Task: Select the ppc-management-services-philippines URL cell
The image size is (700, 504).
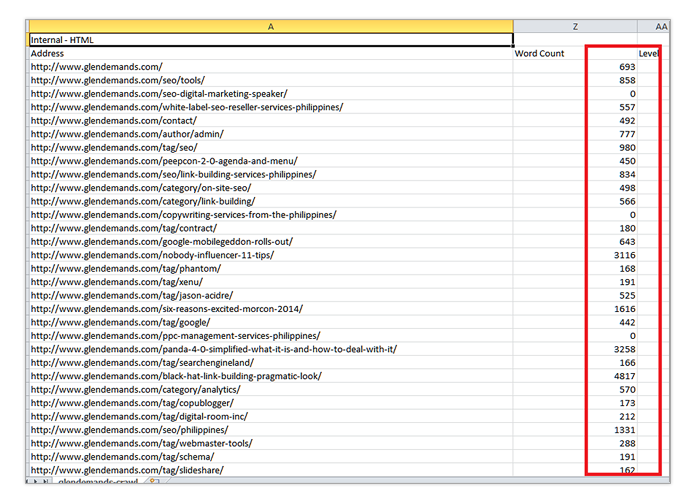Action: (271, 336)
